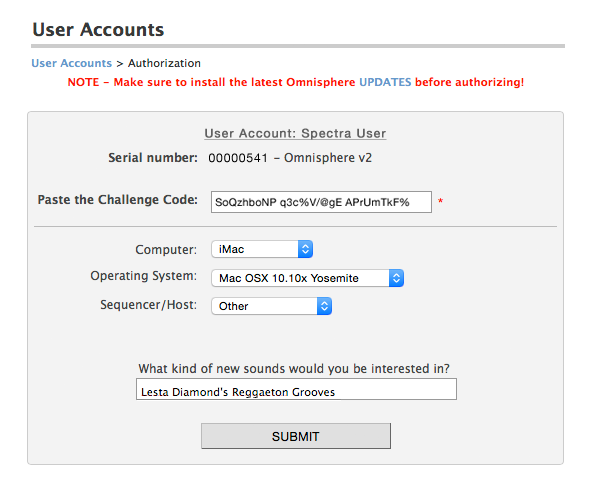Click the User Accounts breadcrumb link

coord(71,63)
